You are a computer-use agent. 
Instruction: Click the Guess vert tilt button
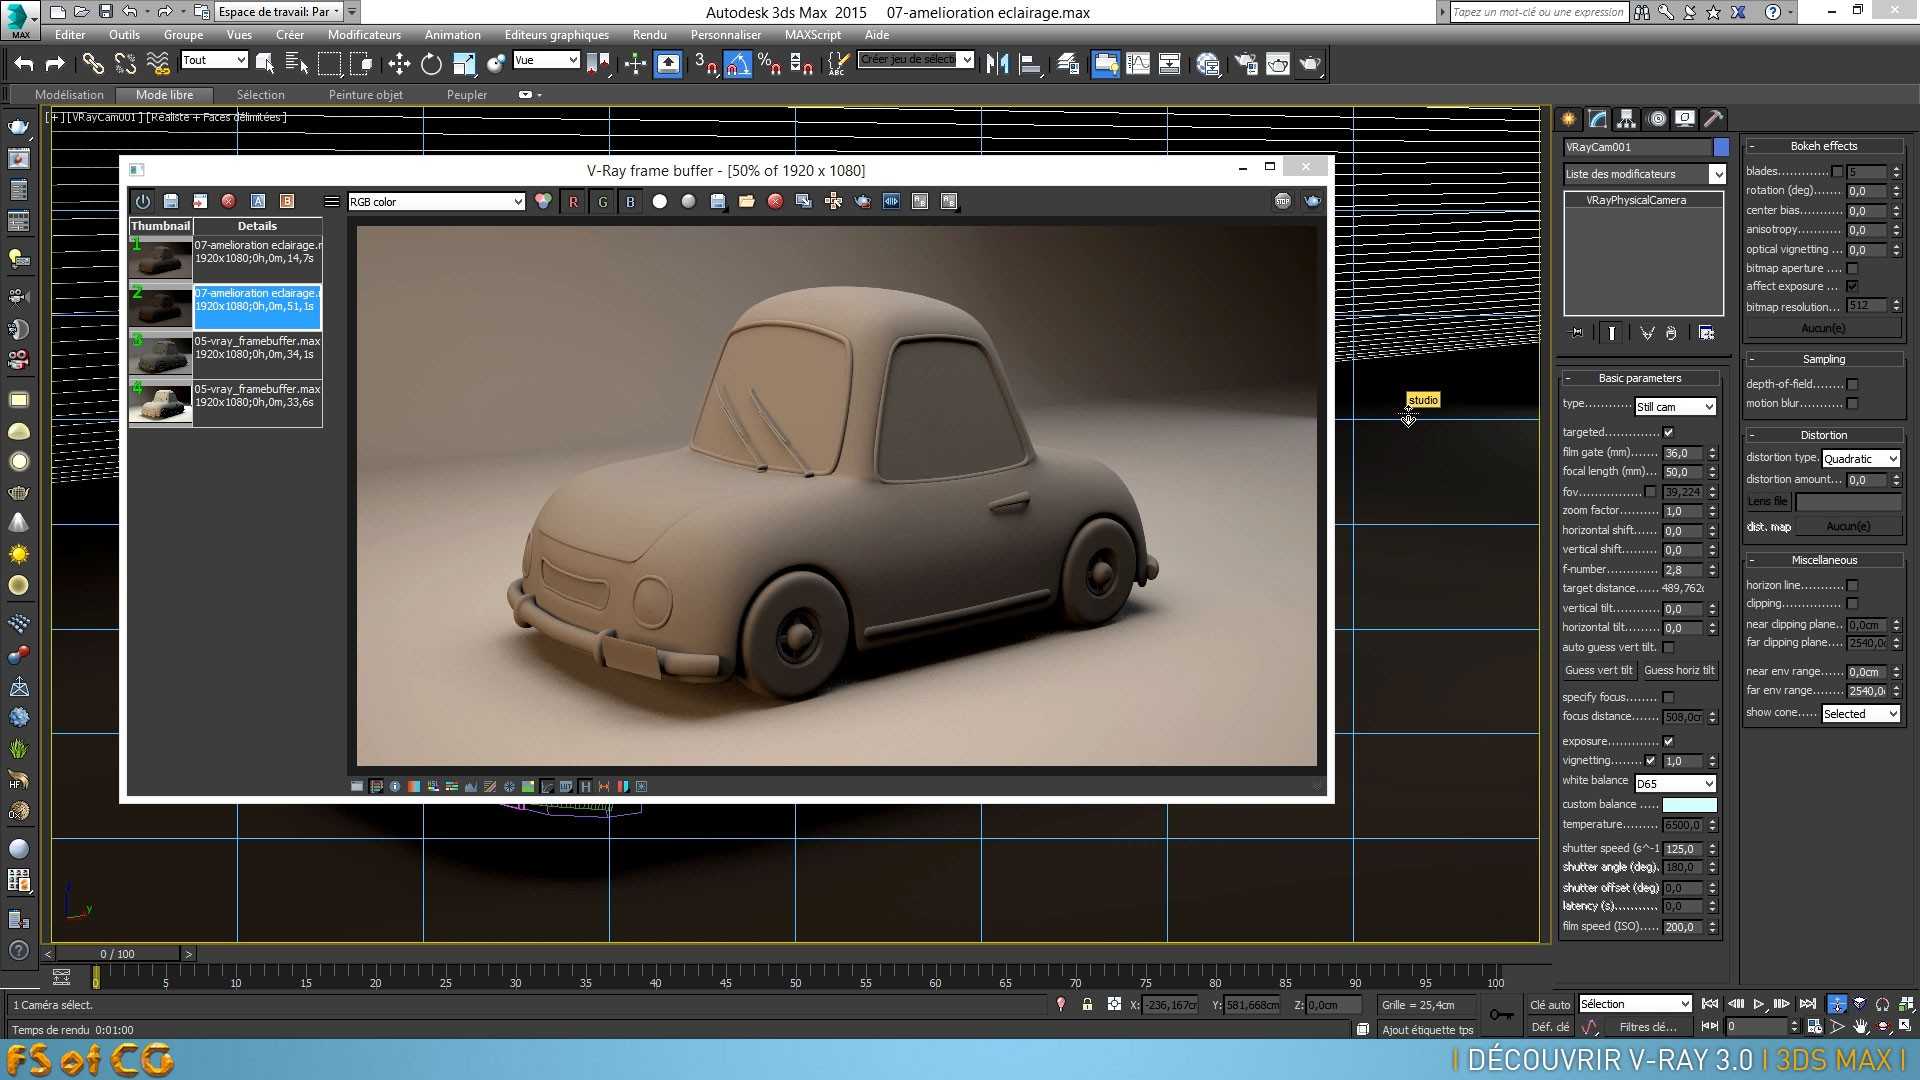tap(1598, 671)
